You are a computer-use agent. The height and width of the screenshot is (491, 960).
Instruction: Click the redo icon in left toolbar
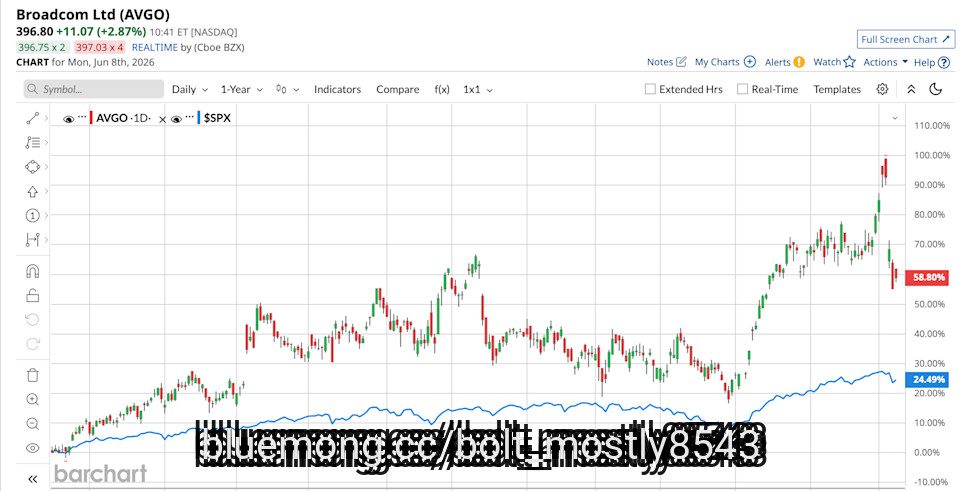[x=32, y=344]
